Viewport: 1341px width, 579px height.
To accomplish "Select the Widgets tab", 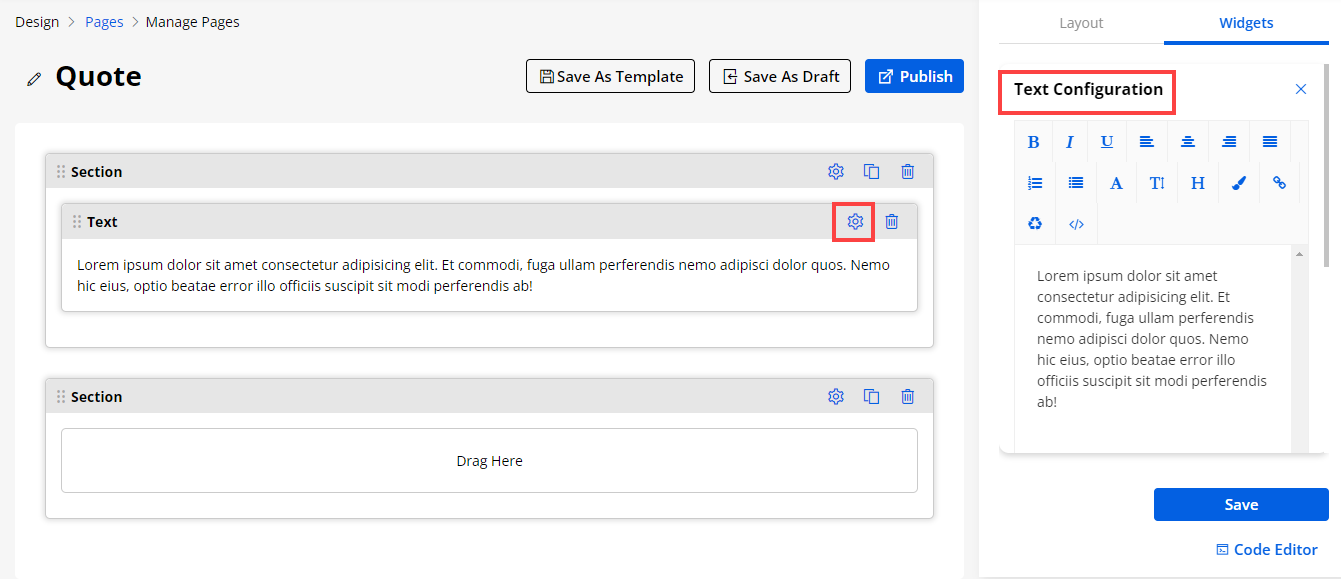I will [1246, 23].
